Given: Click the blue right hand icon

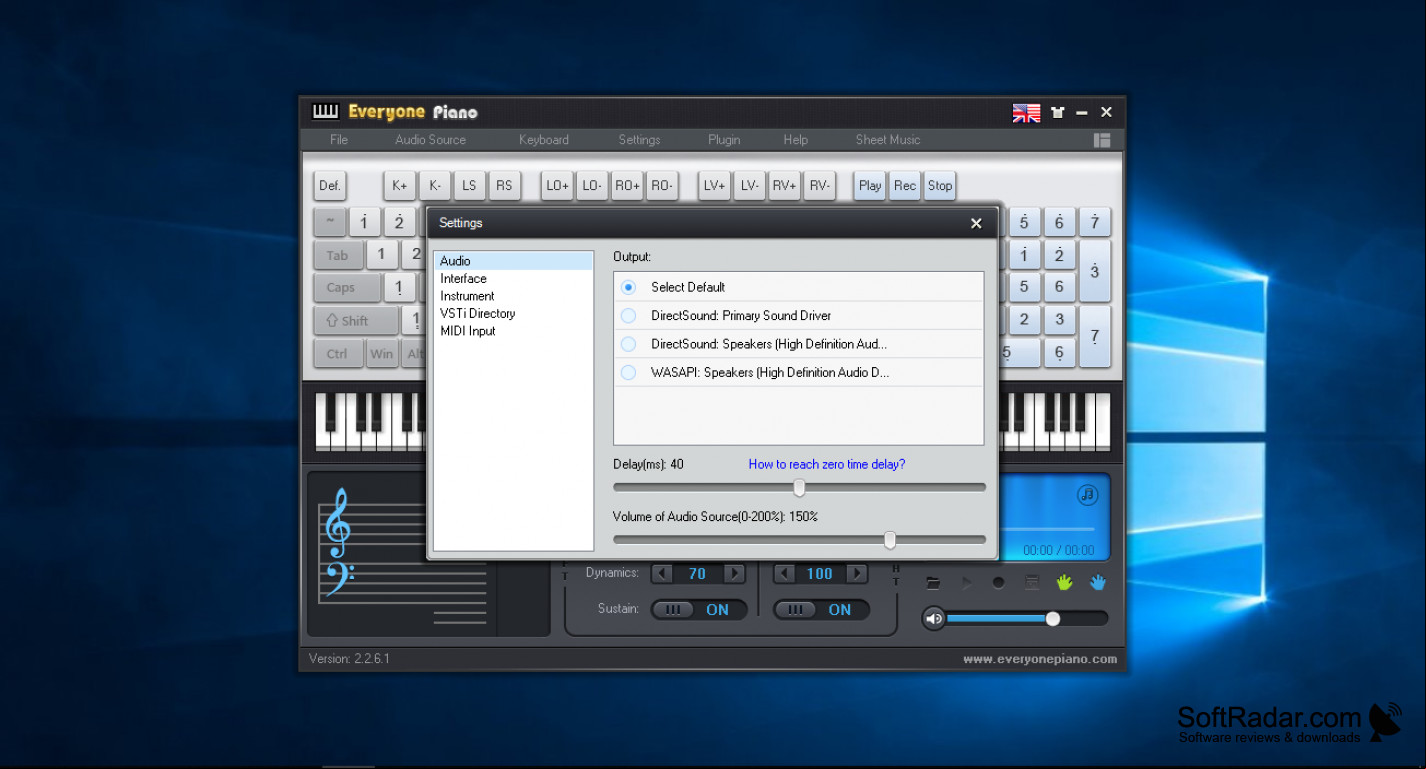Looking at the screenshot, I should tap(1098, 582).
